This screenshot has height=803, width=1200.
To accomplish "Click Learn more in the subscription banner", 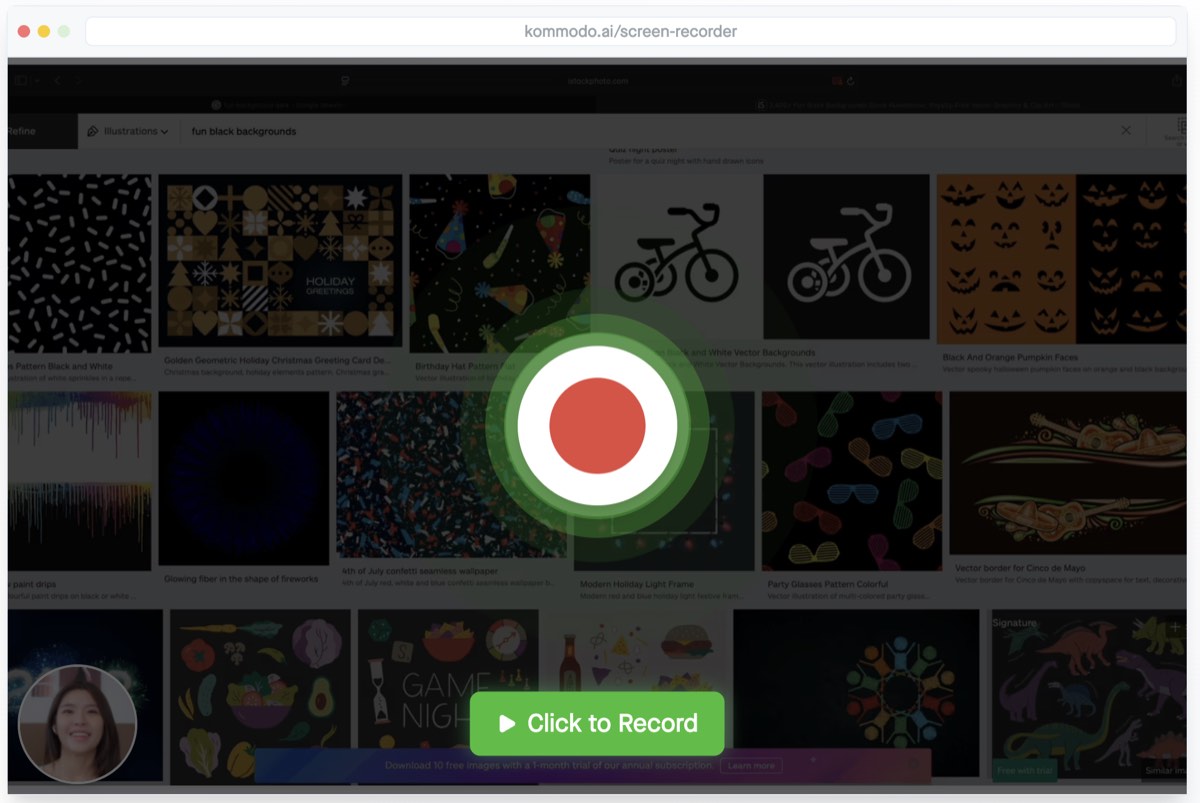I will point(751,766).
